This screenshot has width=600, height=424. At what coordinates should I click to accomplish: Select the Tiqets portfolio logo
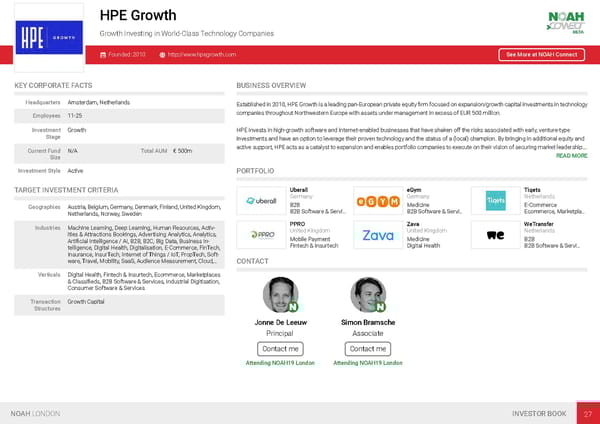click(497, 201)
